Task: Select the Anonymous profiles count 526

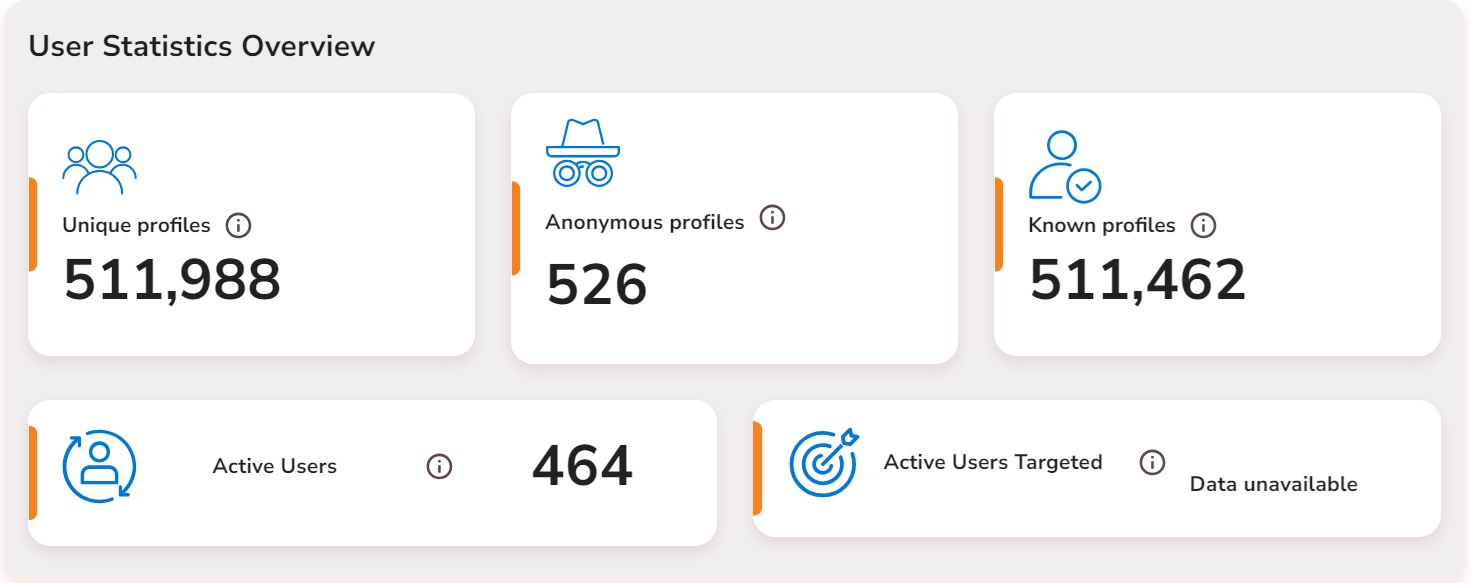Action: pyautogui.click(x=597, y=285)
